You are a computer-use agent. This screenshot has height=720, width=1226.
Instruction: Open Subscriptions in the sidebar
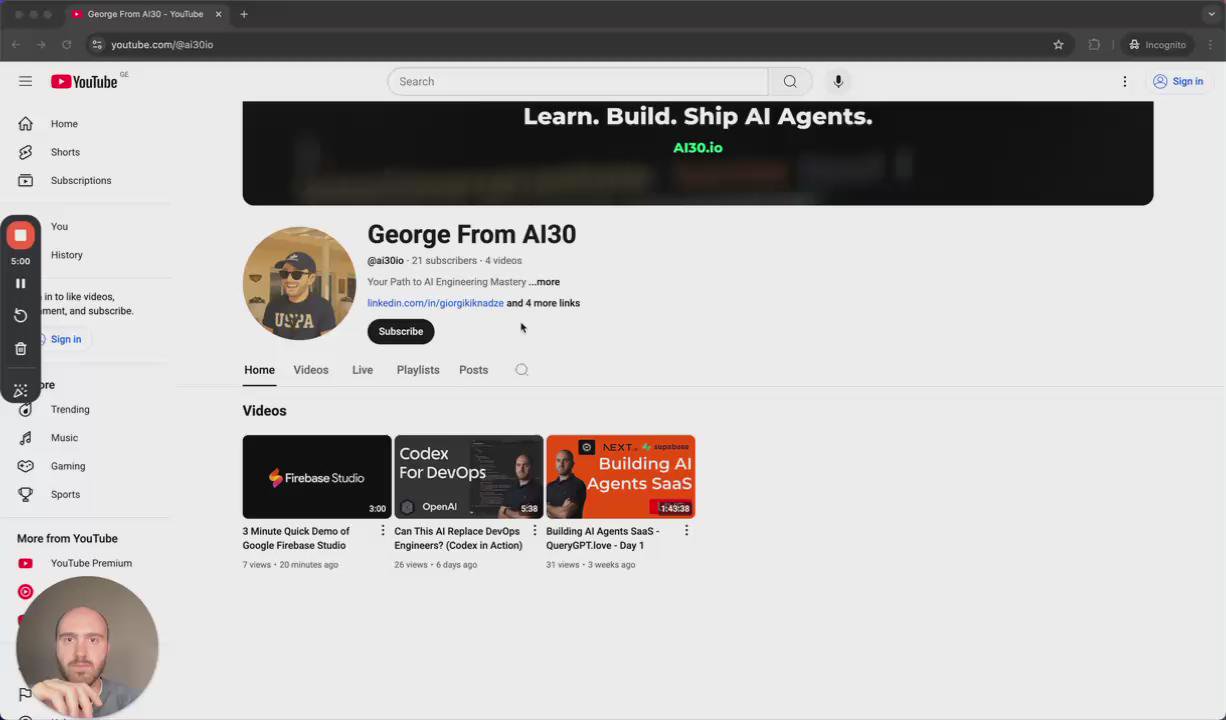pyautogui.click(x=81, y=181)
